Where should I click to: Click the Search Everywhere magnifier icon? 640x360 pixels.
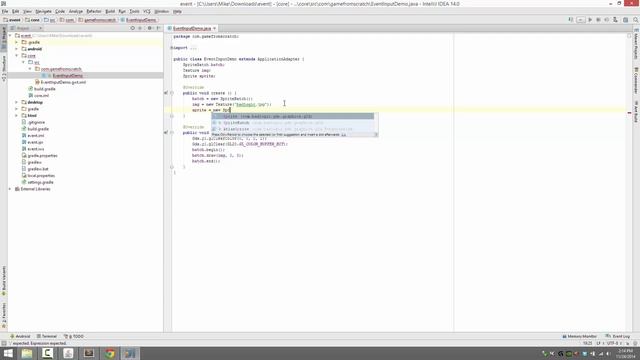636,20
